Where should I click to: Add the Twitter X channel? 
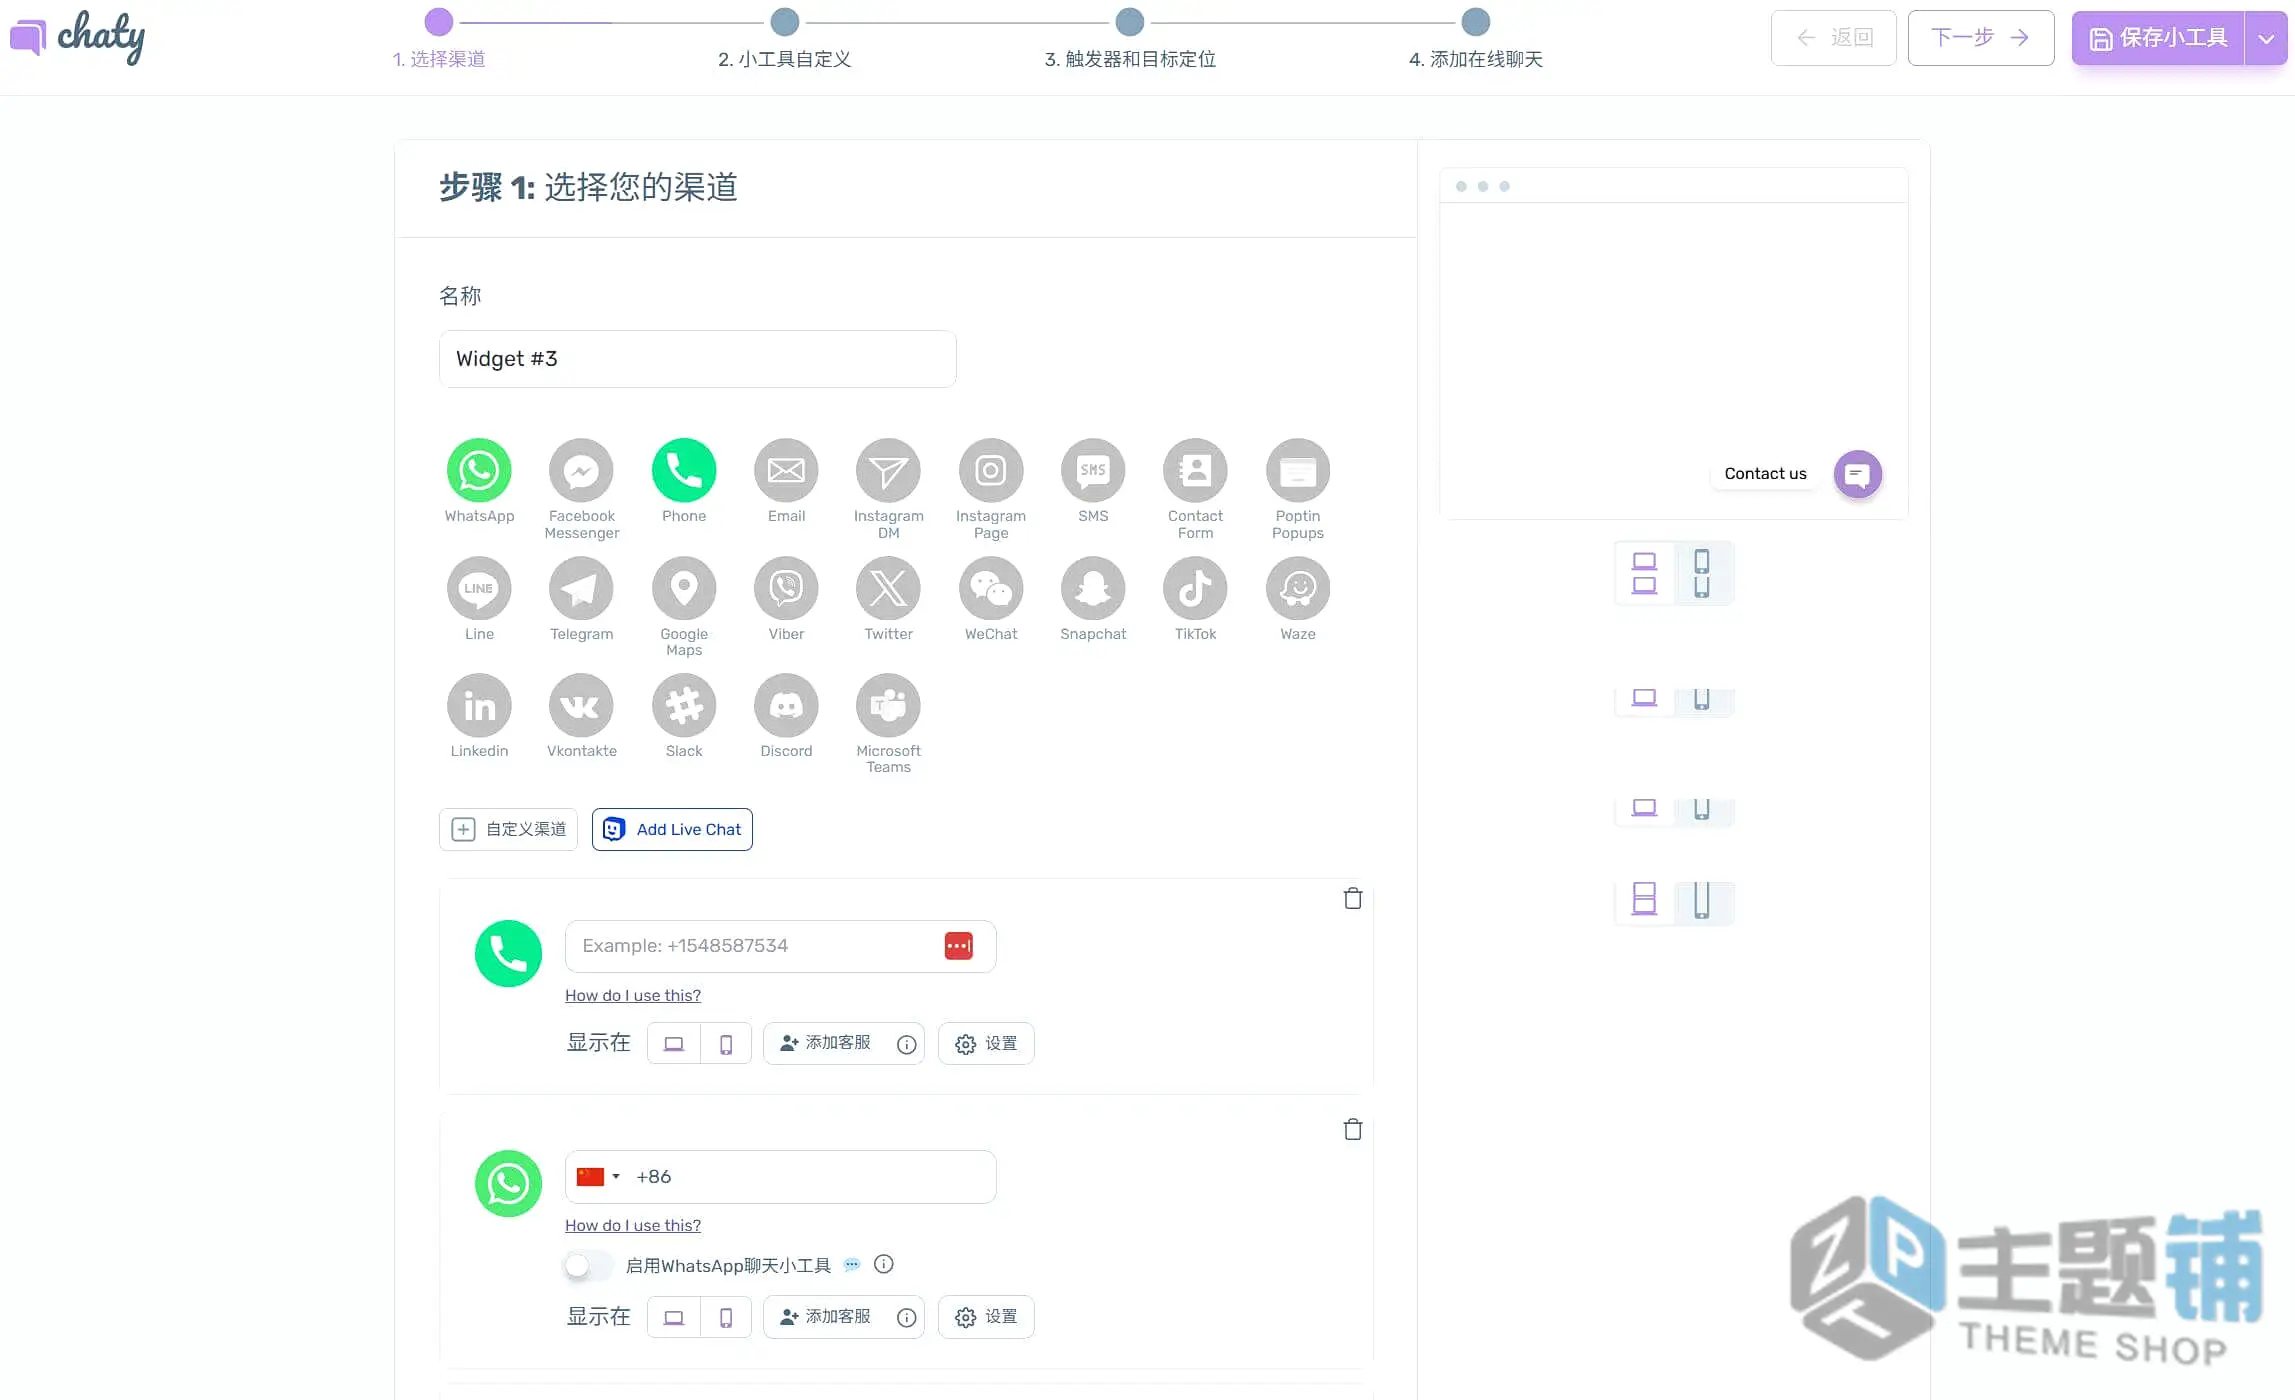click(x=888, y=588)
